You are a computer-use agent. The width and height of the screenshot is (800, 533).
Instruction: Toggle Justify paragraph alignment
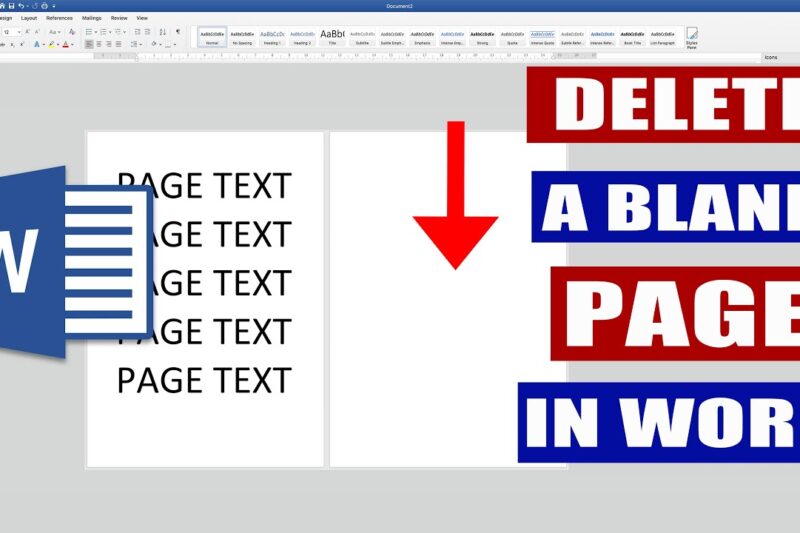coord(119,44)
